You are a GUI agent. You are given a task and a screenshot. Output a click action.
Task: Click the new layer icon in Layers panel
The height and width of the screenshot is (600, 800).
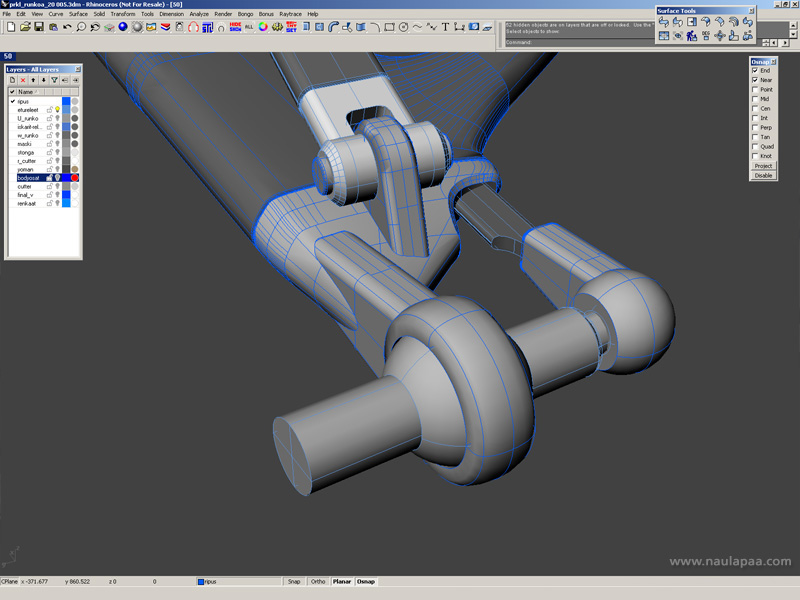[12, 80]
